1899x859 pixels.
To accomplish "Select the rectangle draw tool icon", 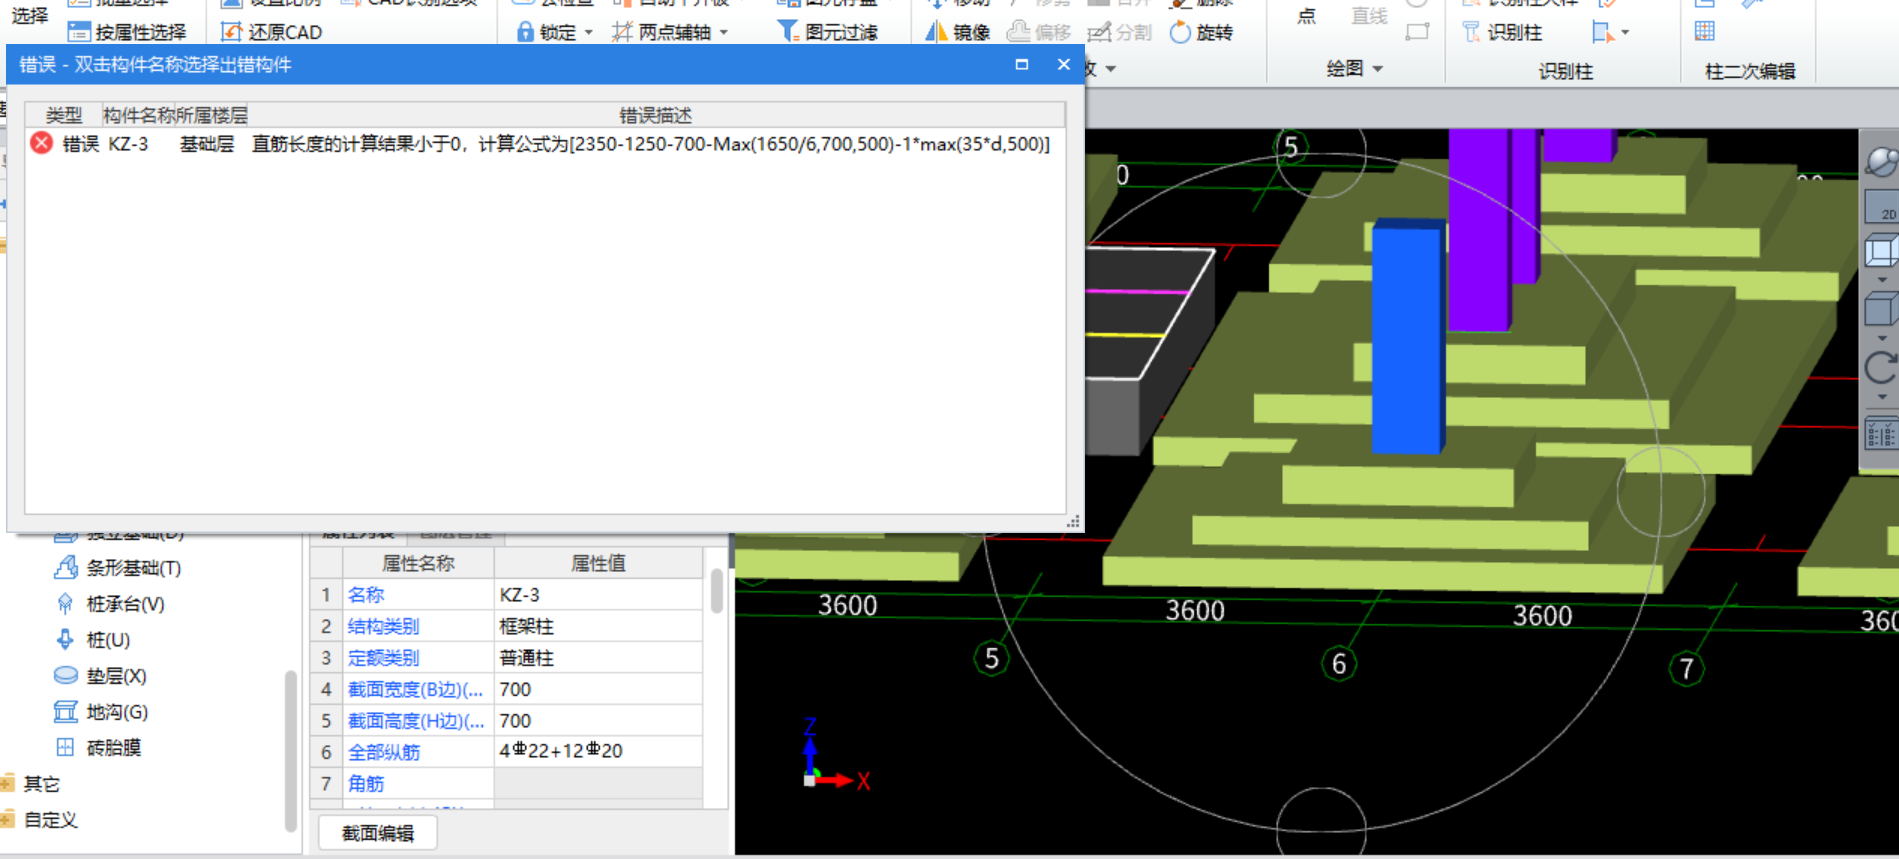I will coord(1417,32).
